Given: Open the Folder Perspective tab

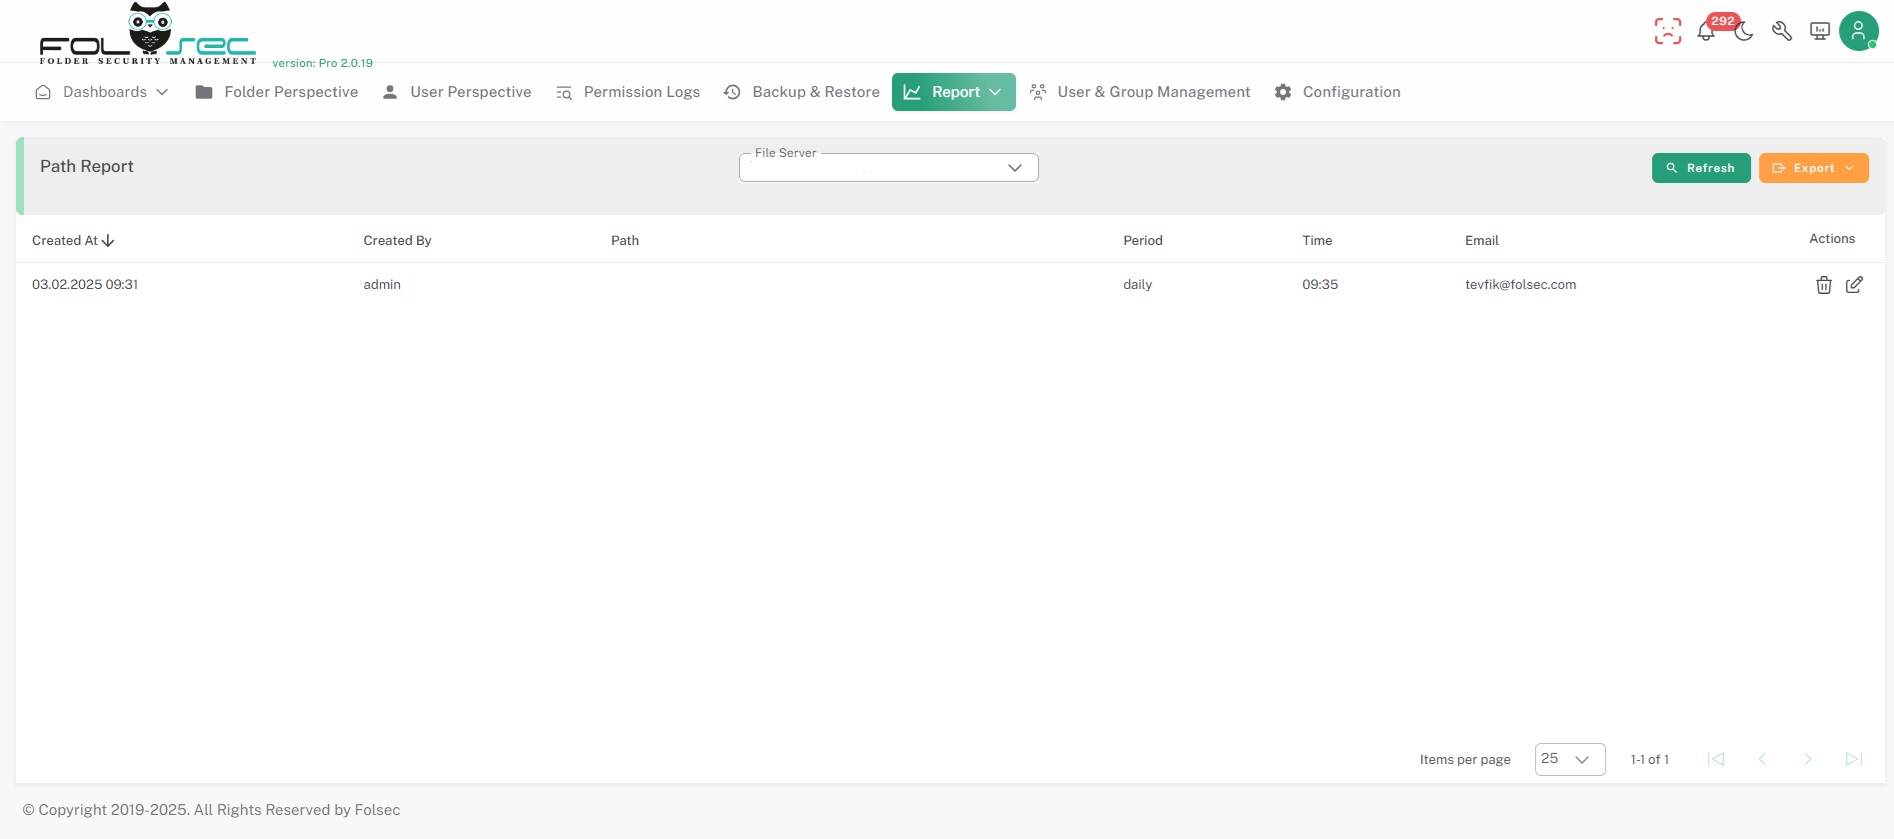Looking at the screenshot, I should click(277, 92).
